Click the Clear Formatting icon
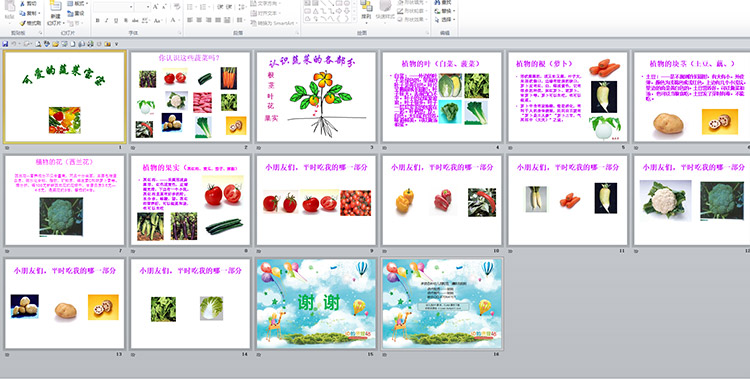 177,7
